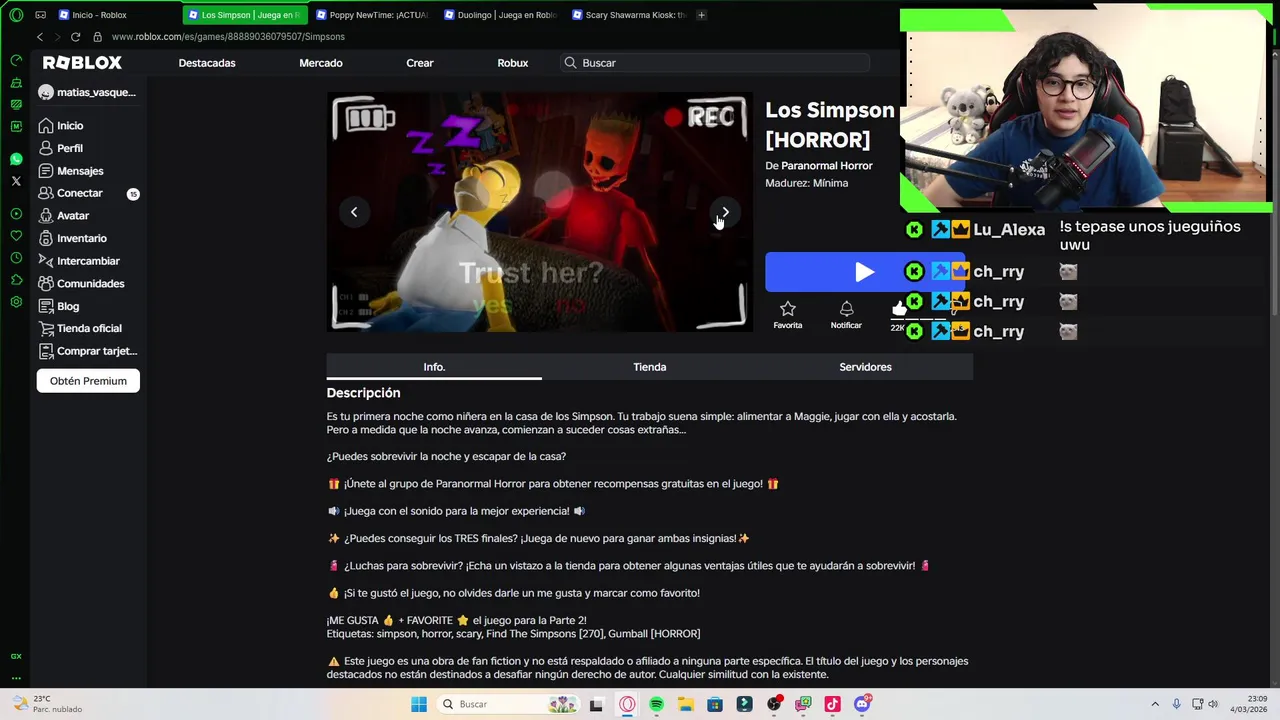Screen dimensions: 1280x720
Task: Open Discord from the taskbar
Action: click(862, 704)
